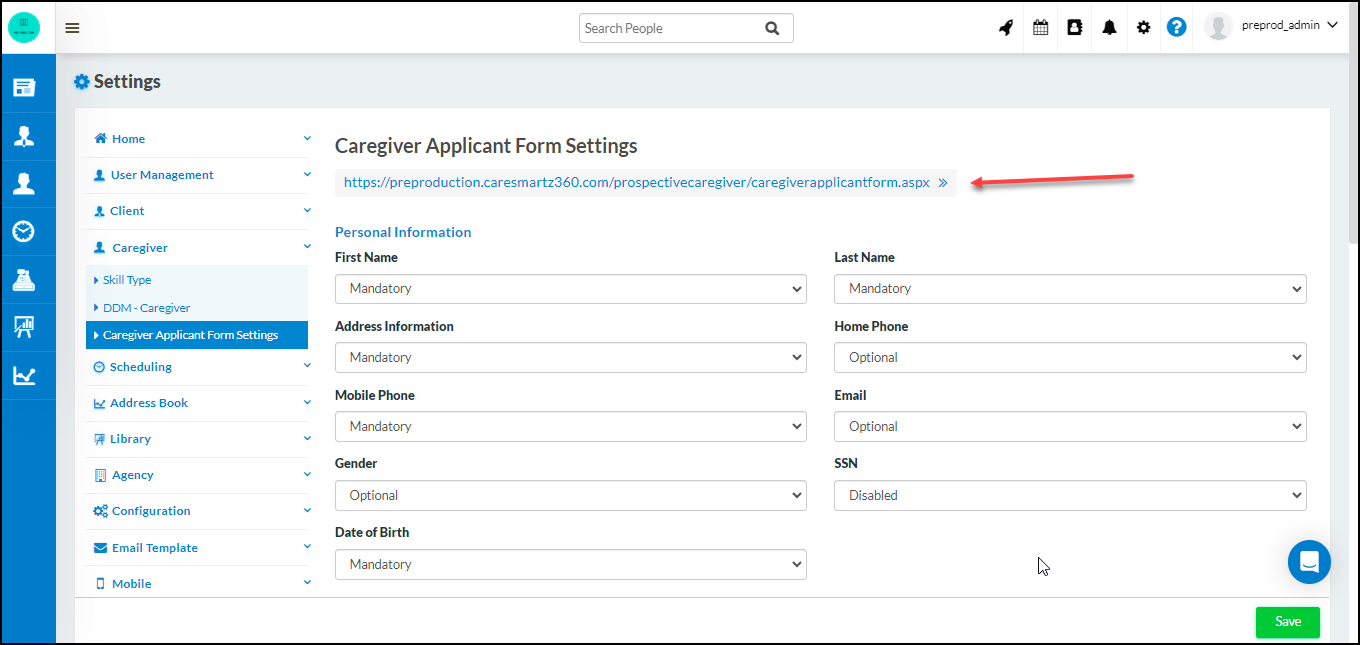The image size is (1360, 645).
Task: Expand the Scheduling settings section
Action: [x=197, y=366]
